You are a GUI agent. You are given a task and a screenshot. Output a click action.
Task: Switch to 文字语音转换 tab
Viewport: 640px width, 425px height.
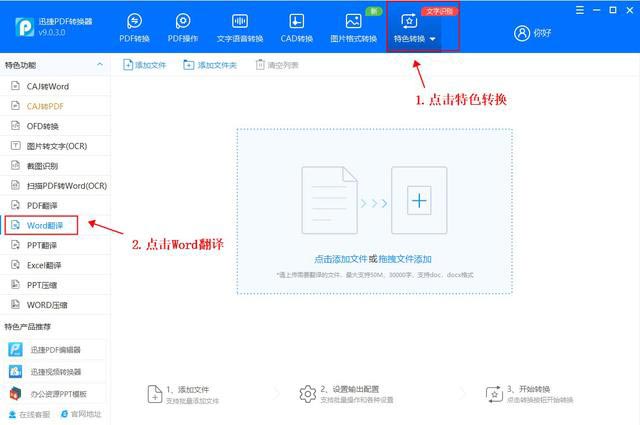point(240,27)
